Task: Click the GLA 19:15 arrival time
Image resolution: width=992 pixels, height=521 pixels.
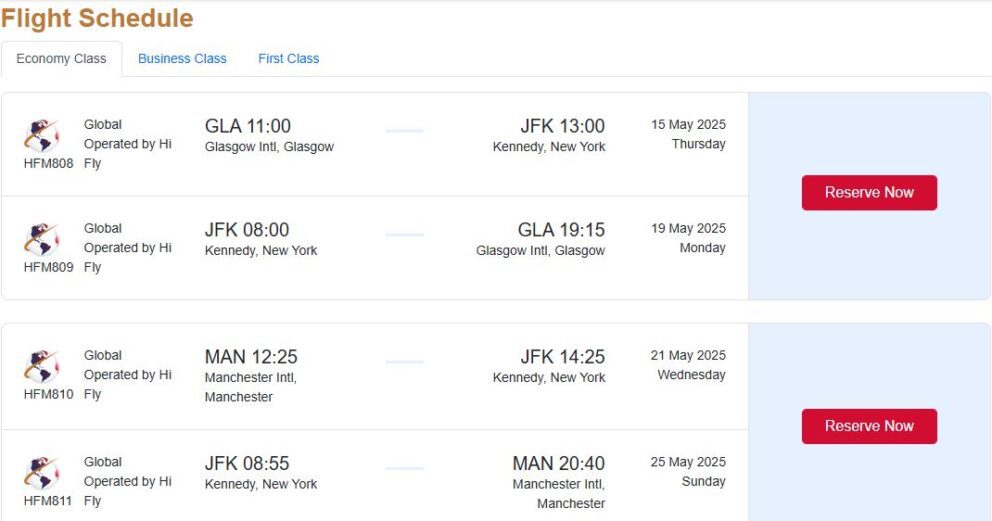Action: pos(561,230)
